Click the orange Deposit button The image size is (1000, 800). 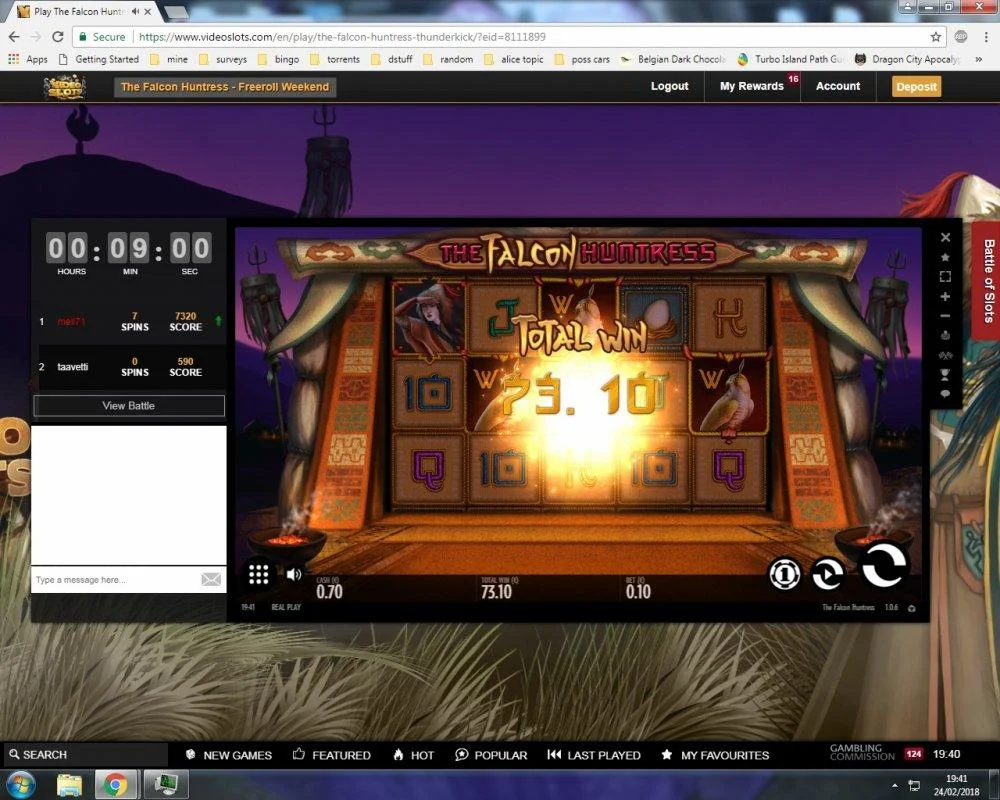(x=916, y=87)
